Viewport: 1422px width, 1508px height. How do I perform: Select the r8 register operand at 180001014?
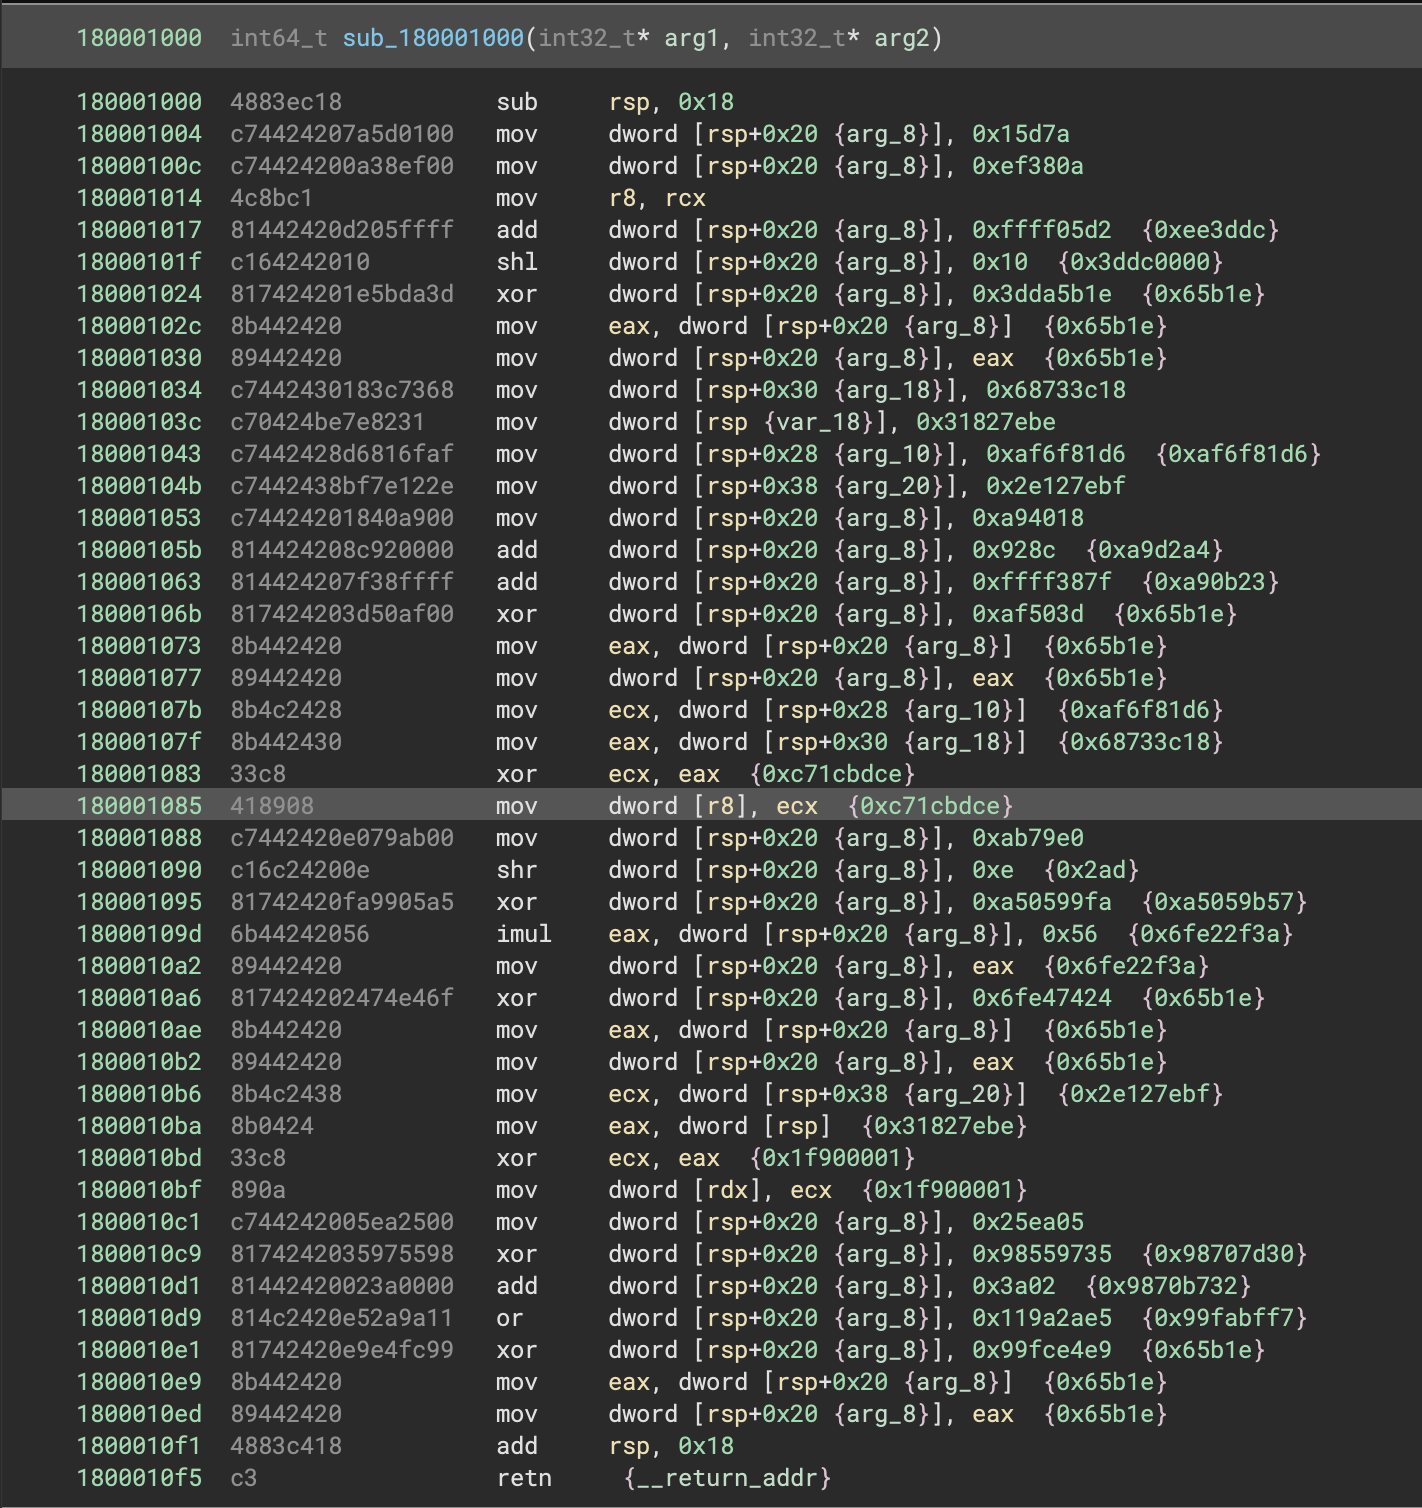(x=625, y=198)
